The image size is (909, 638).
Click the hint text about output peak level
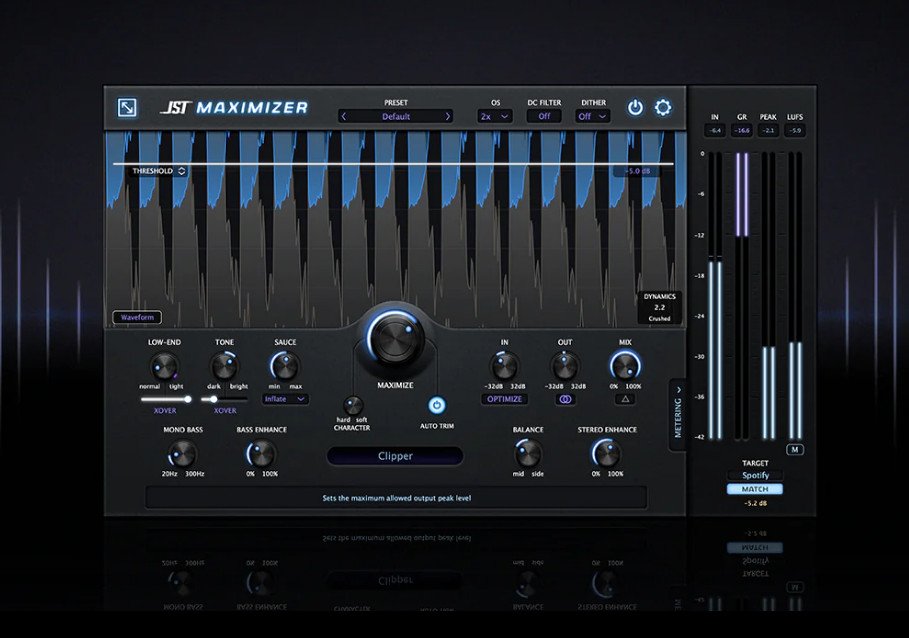coord(397,498)
